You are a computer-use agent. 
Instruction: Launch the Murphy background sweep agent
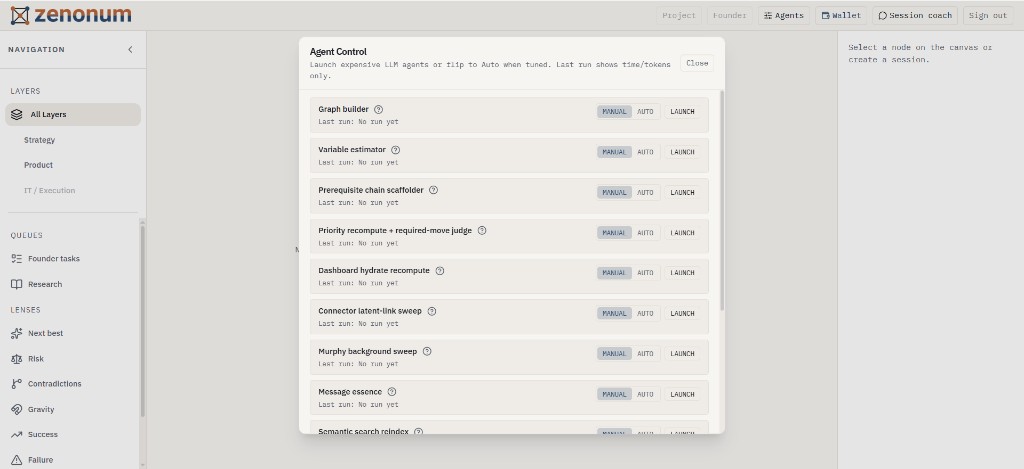682,353
